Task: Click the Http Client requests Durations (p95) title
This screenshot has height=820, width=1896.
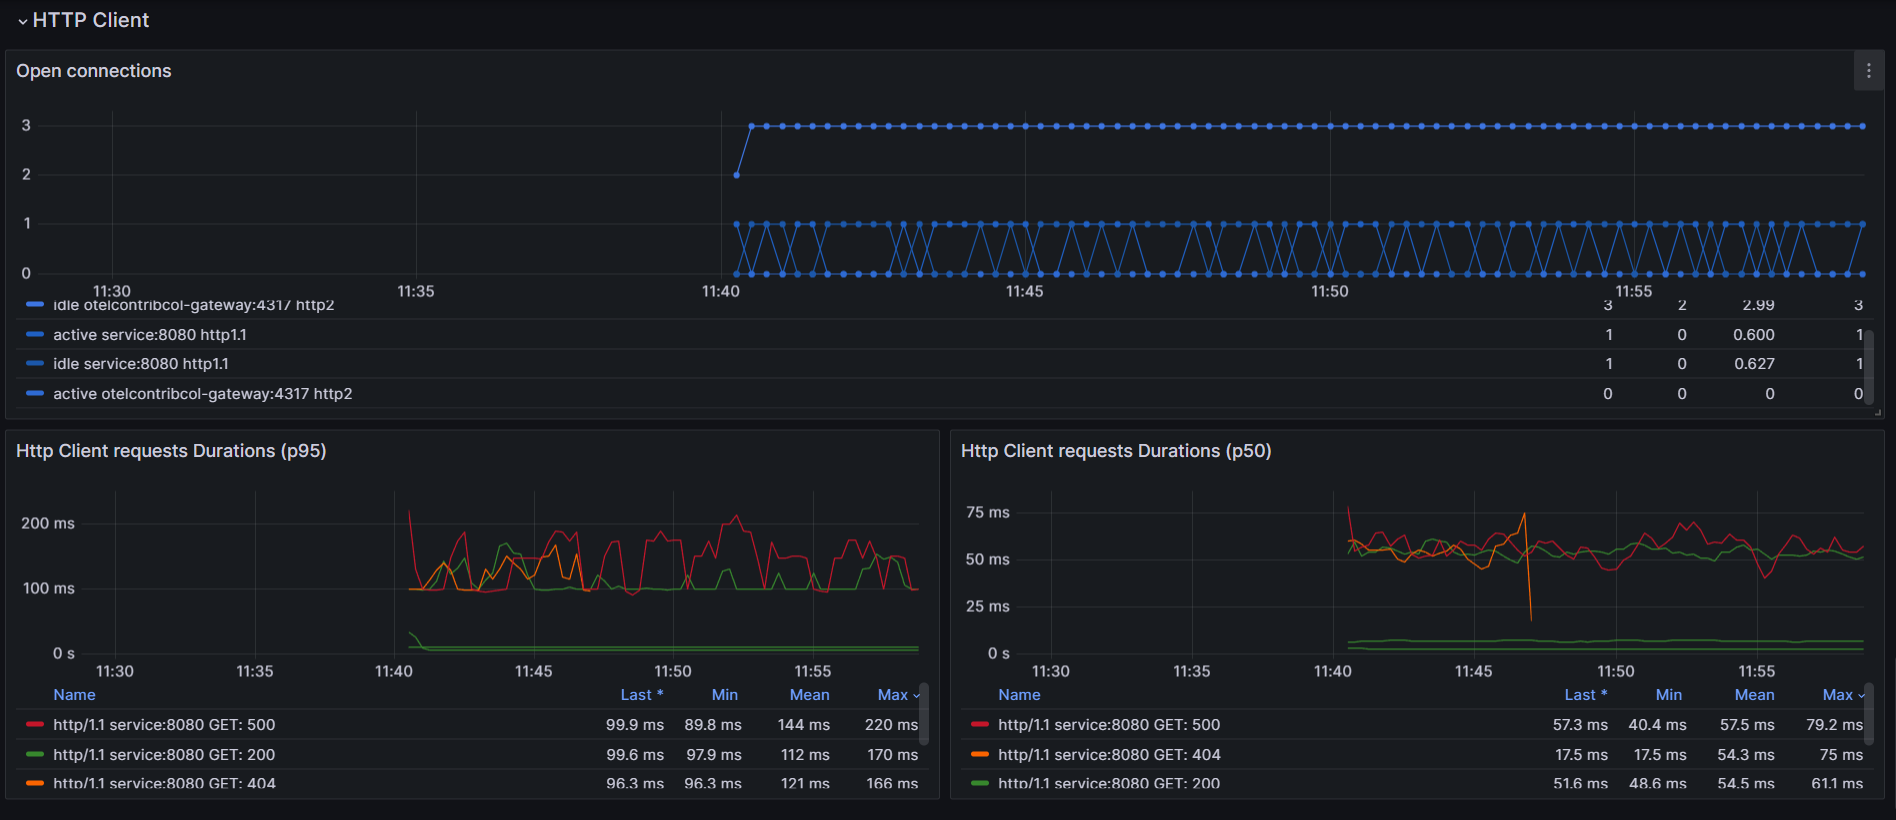Action: (x=171, y=451)
